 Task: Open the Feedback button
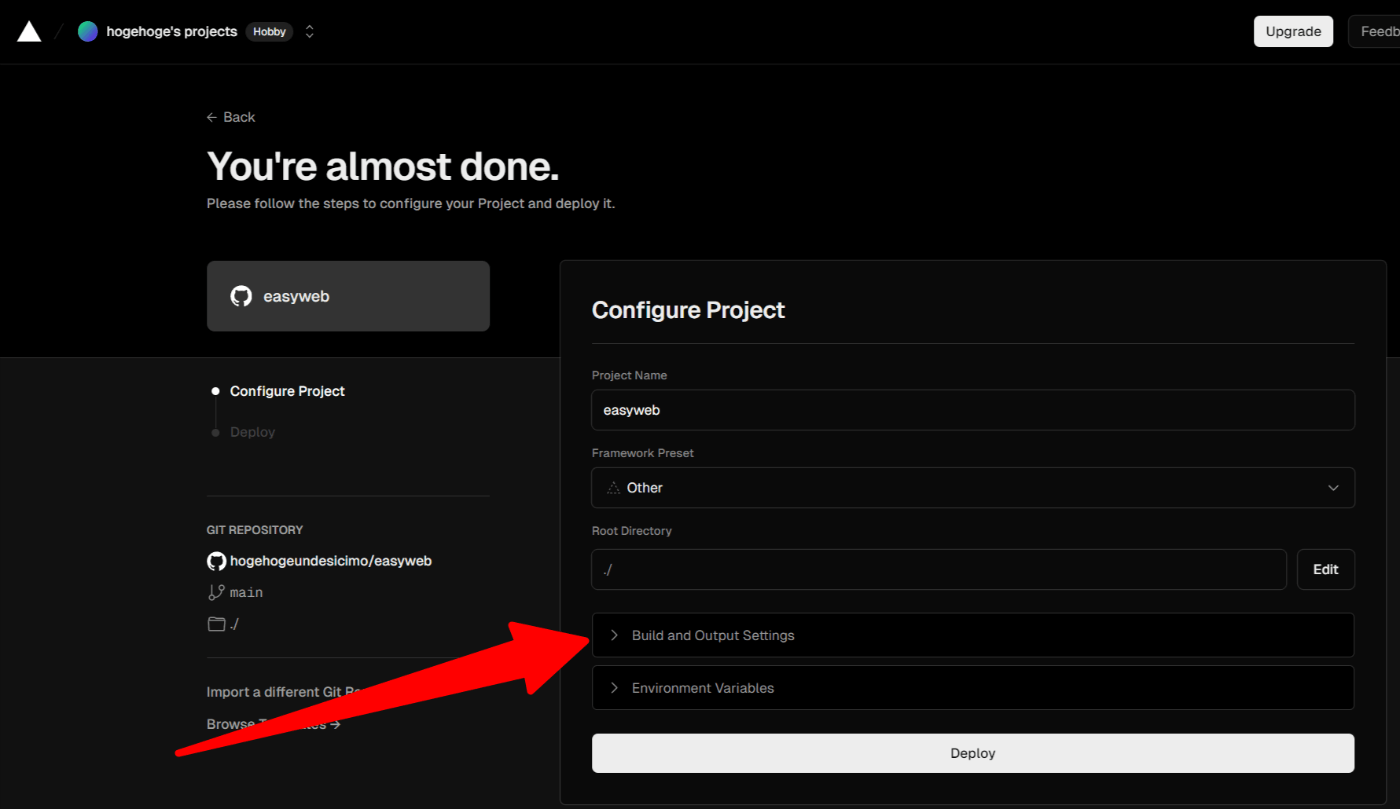[x=1374, y=31]
